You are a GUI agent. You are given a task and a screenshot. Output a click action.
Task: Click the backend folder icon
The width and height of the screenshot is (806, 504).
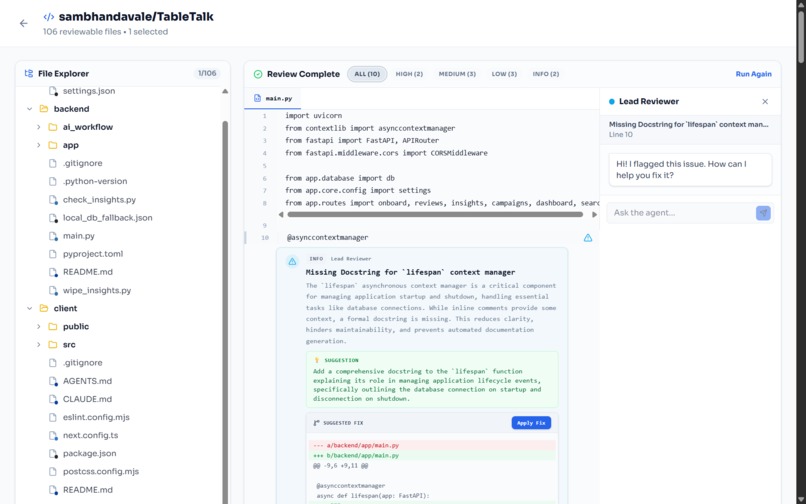point(44,109)
